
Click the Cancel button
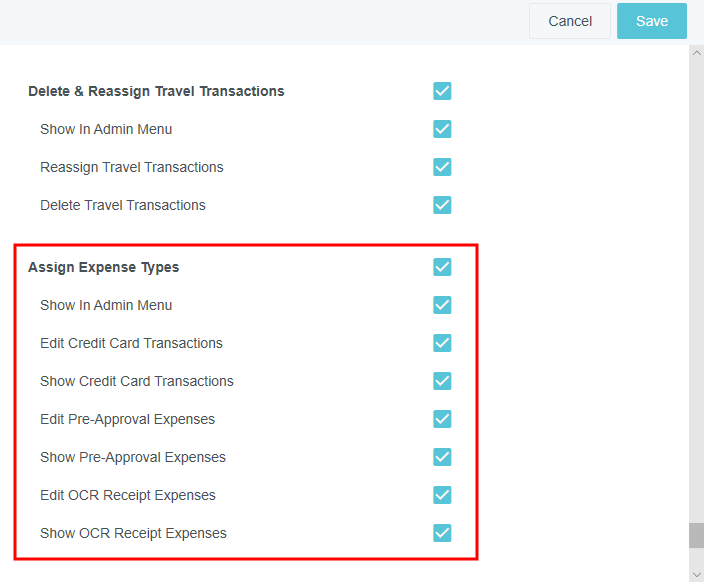(570, 21)
